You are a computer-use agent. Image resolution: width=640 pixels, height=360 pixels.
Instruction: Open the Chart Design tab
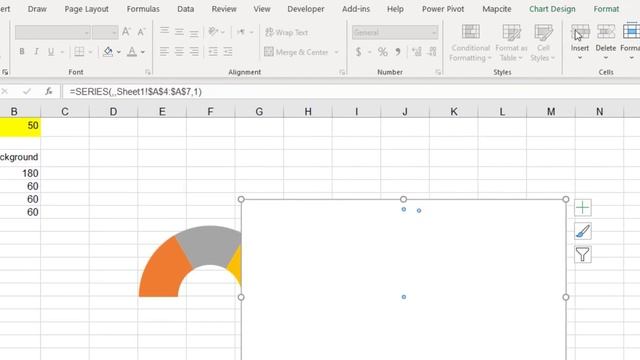[552, 9]
